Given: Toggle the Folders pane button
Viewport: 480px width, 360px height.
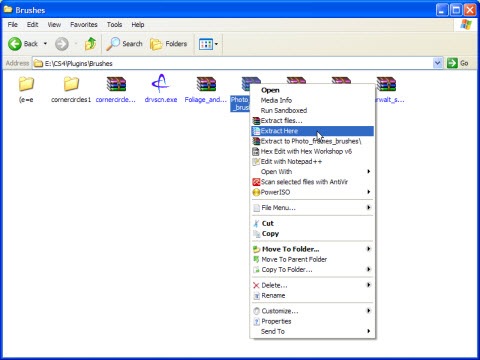Looking at the screenshot, I should pos(168,44).
